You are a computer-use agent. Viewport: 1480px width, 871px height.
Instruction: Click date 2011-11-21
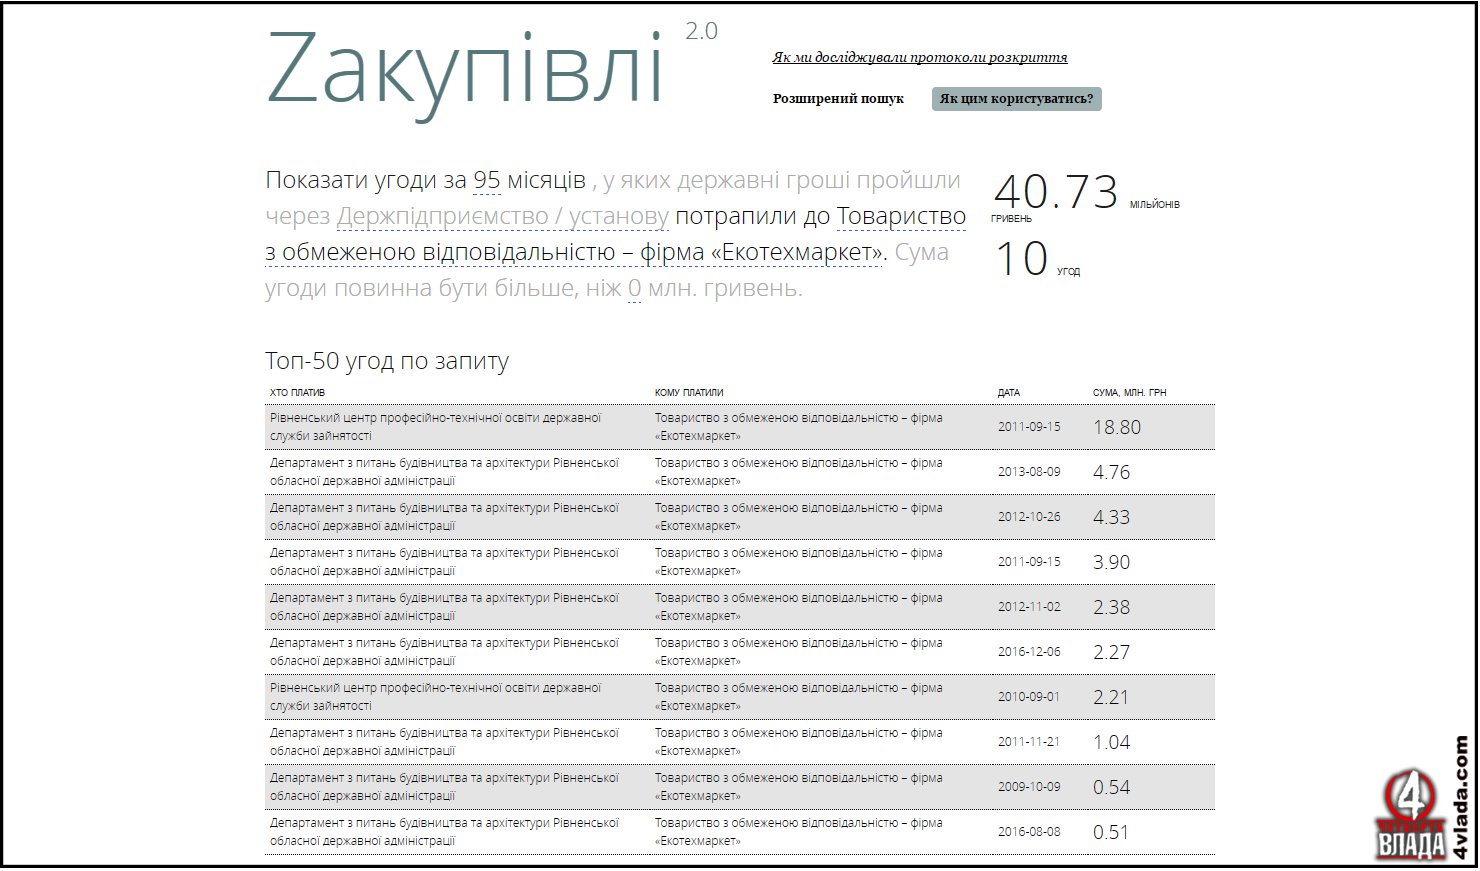pyautogui.click(x=1029, y=742)
